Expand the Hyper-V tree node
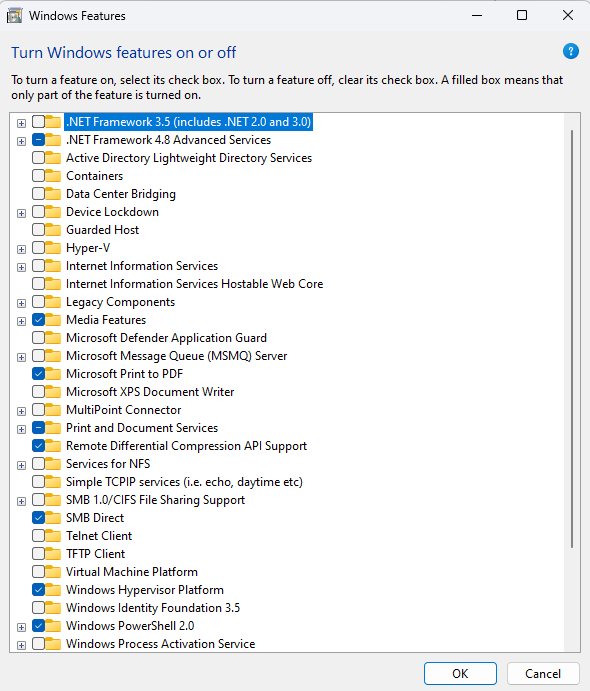 tap(21, 249)
